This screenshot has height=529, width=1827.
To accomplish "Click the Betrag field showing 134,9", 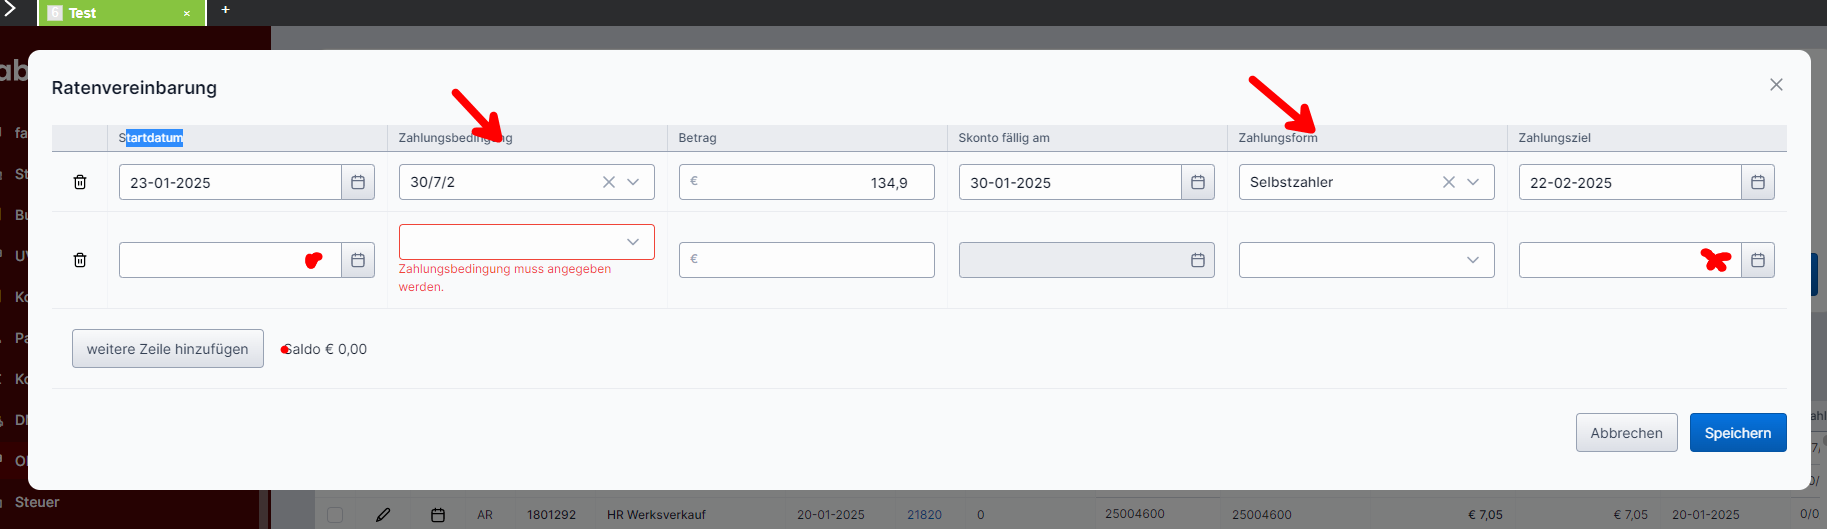I will point(806,182).
